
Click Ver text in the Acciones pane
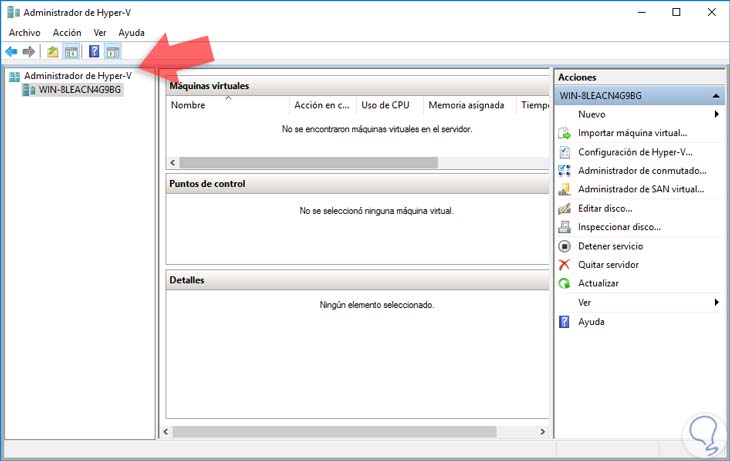coord(584,303)
